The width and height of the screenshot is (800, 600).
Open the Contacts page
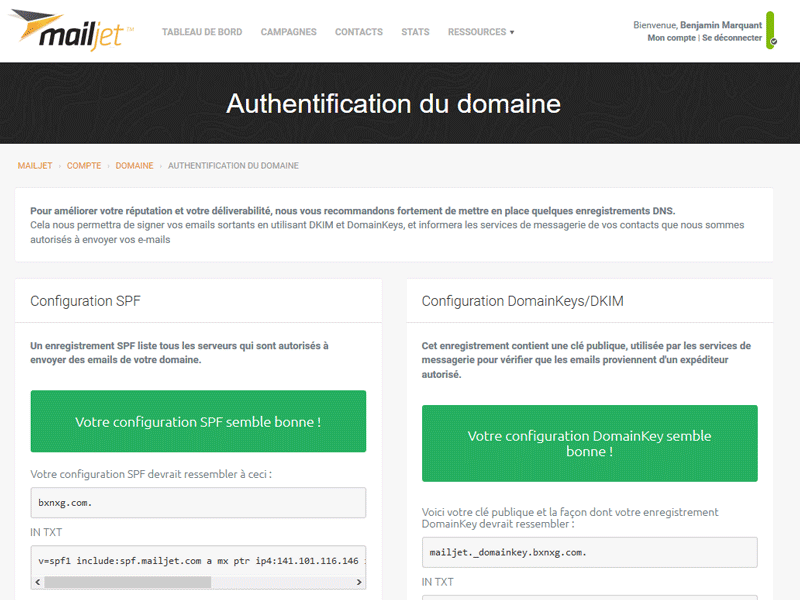pos(359,32)
